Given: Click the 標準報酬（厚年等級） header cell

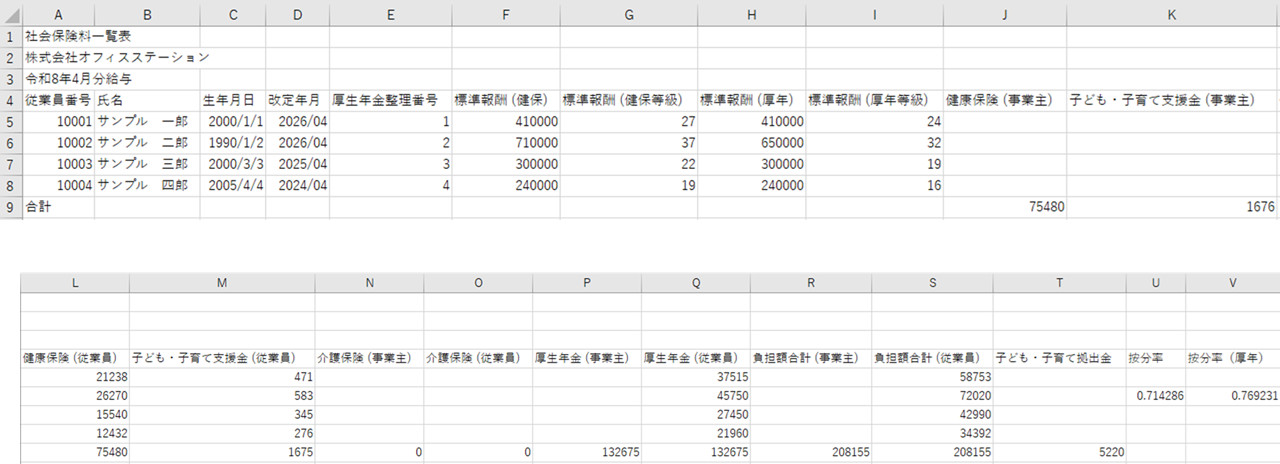Looking at the screenshot, I should pos(874,100).
